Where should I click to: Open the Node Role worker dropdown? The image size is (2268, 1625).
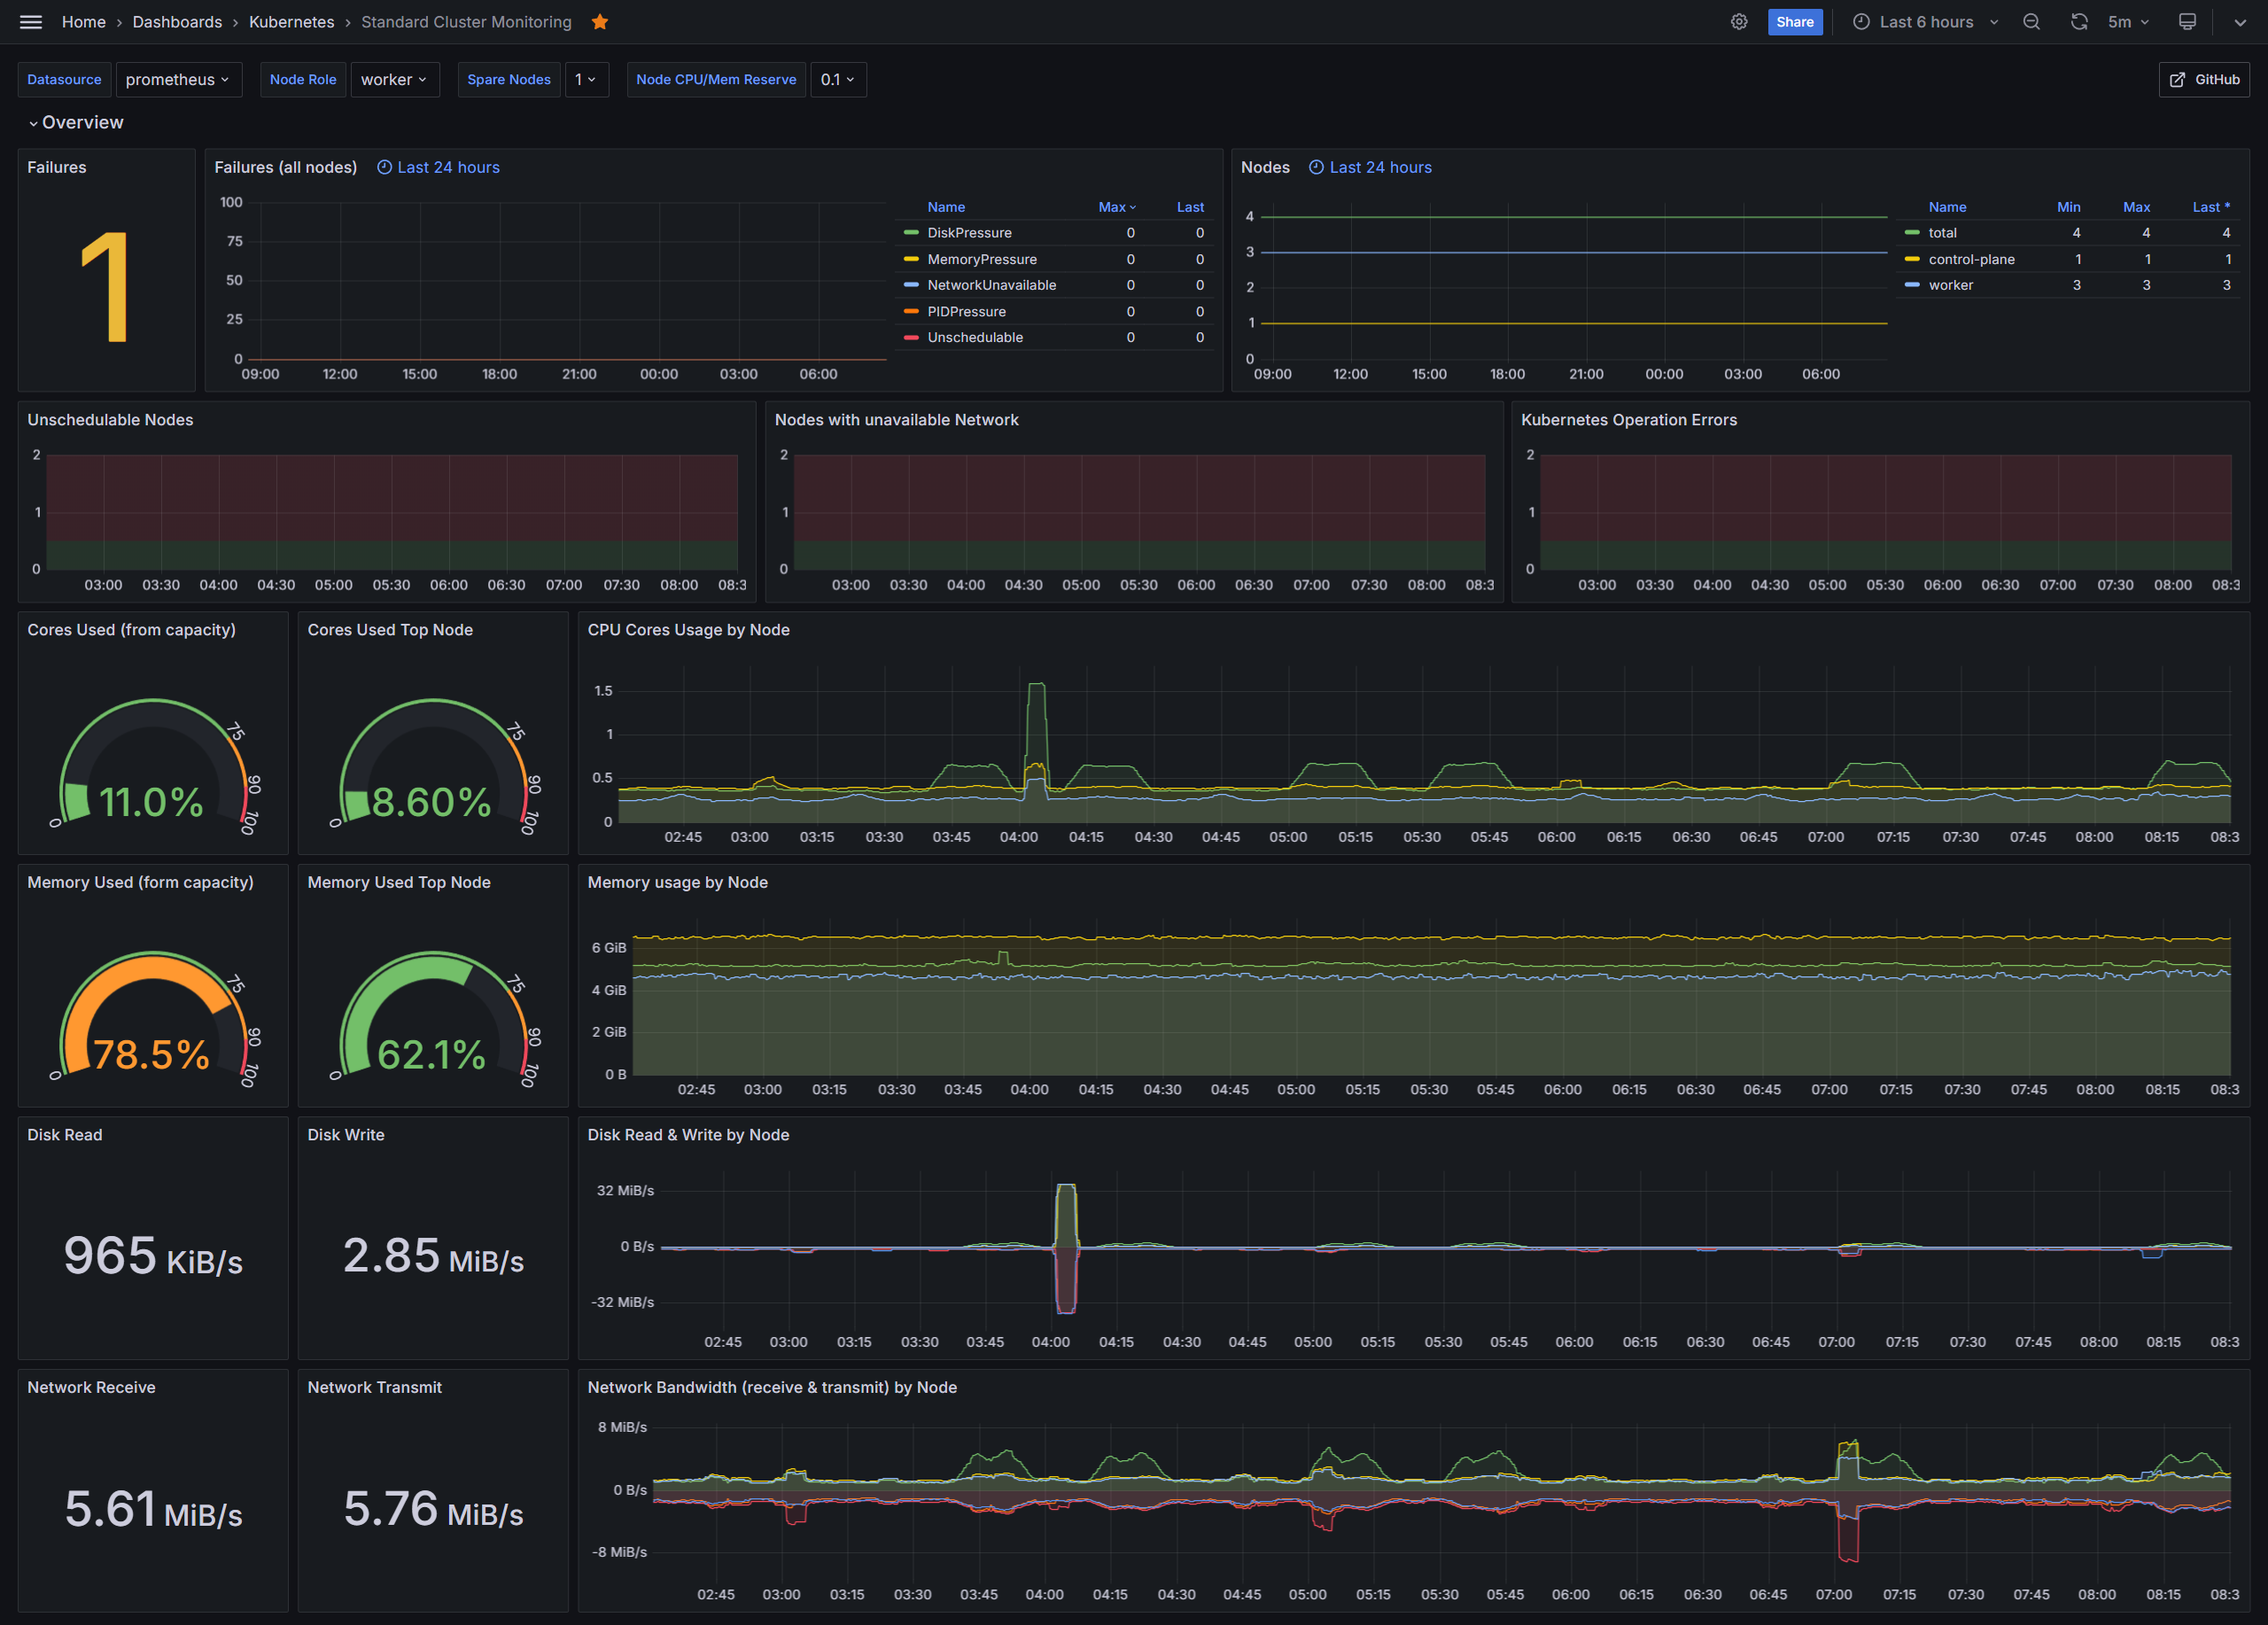click(x=394, y=80)
